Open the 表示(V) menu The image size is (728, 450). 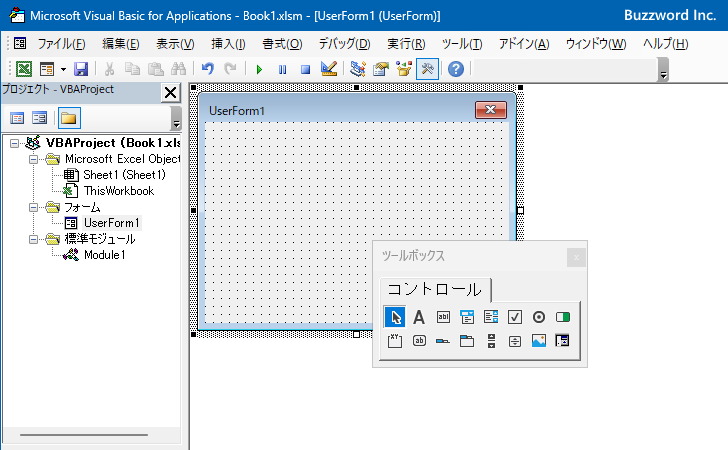point(175,44)
